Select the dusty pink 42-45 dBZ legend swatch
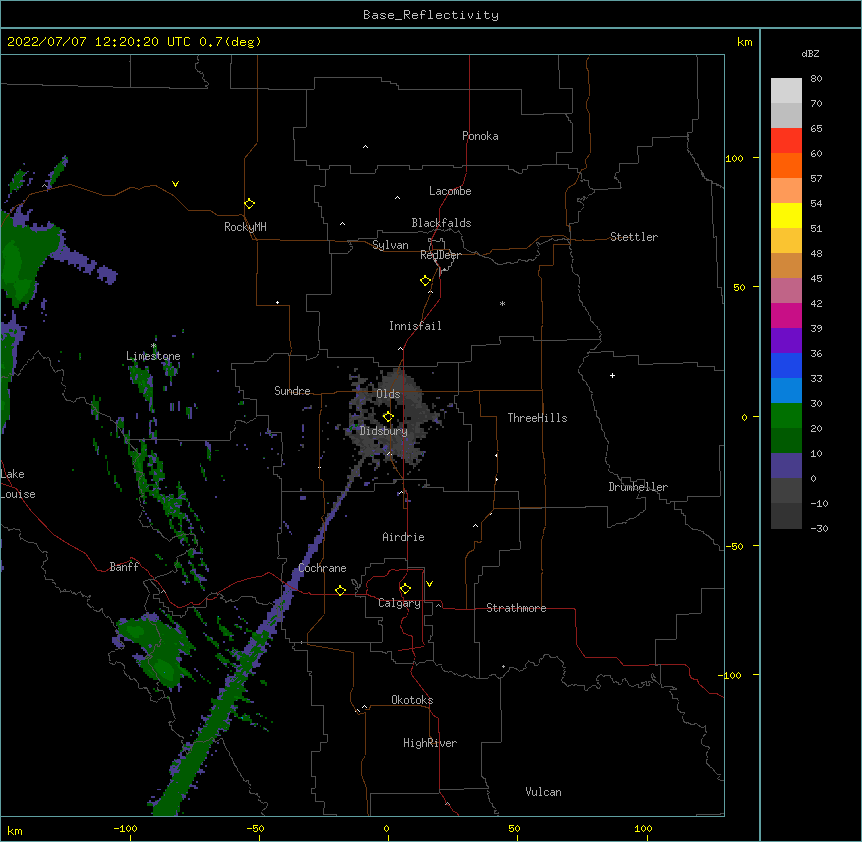Viewport: 862px width, 842px height. pos(786,291)
